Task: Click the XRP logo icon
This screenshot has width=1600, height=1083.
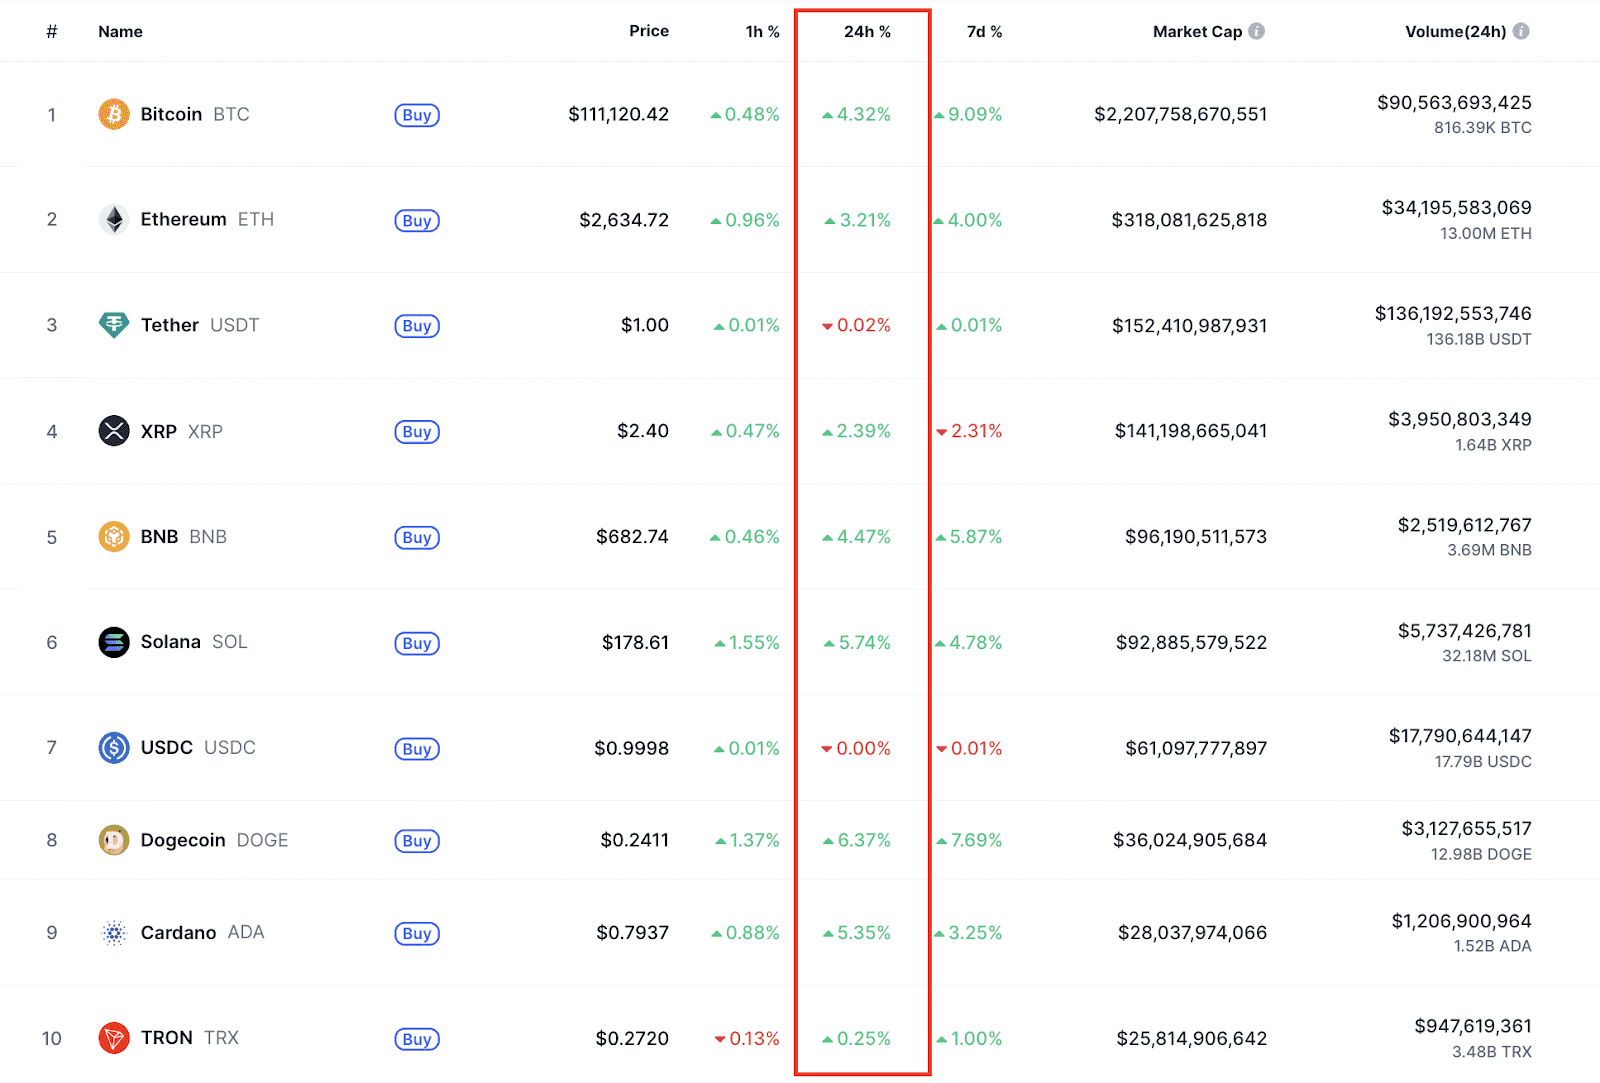Action: pyautogui.click(x=114, y=431)
